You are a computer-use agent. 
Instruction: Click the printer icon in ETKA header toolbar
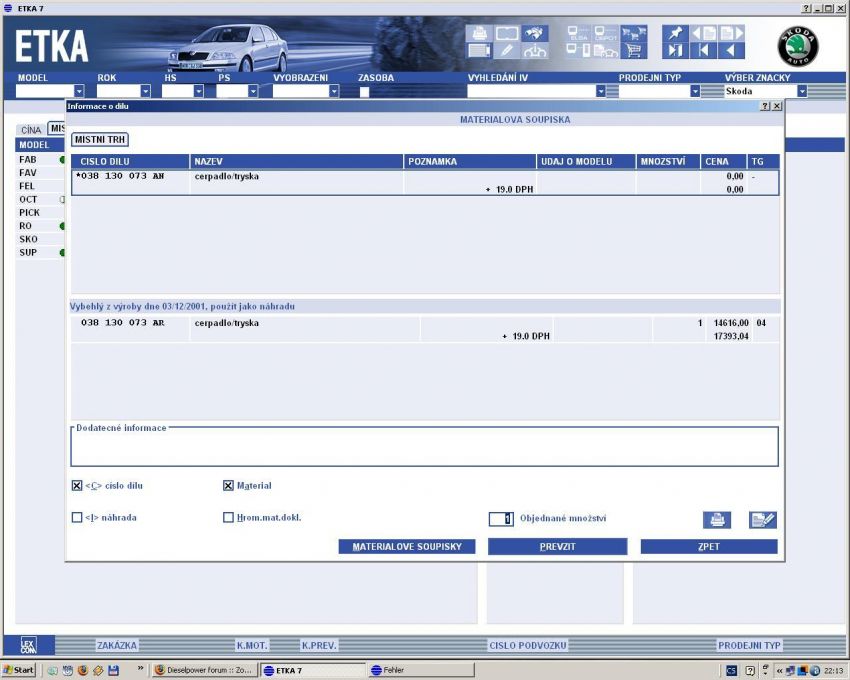coord(479,34)
